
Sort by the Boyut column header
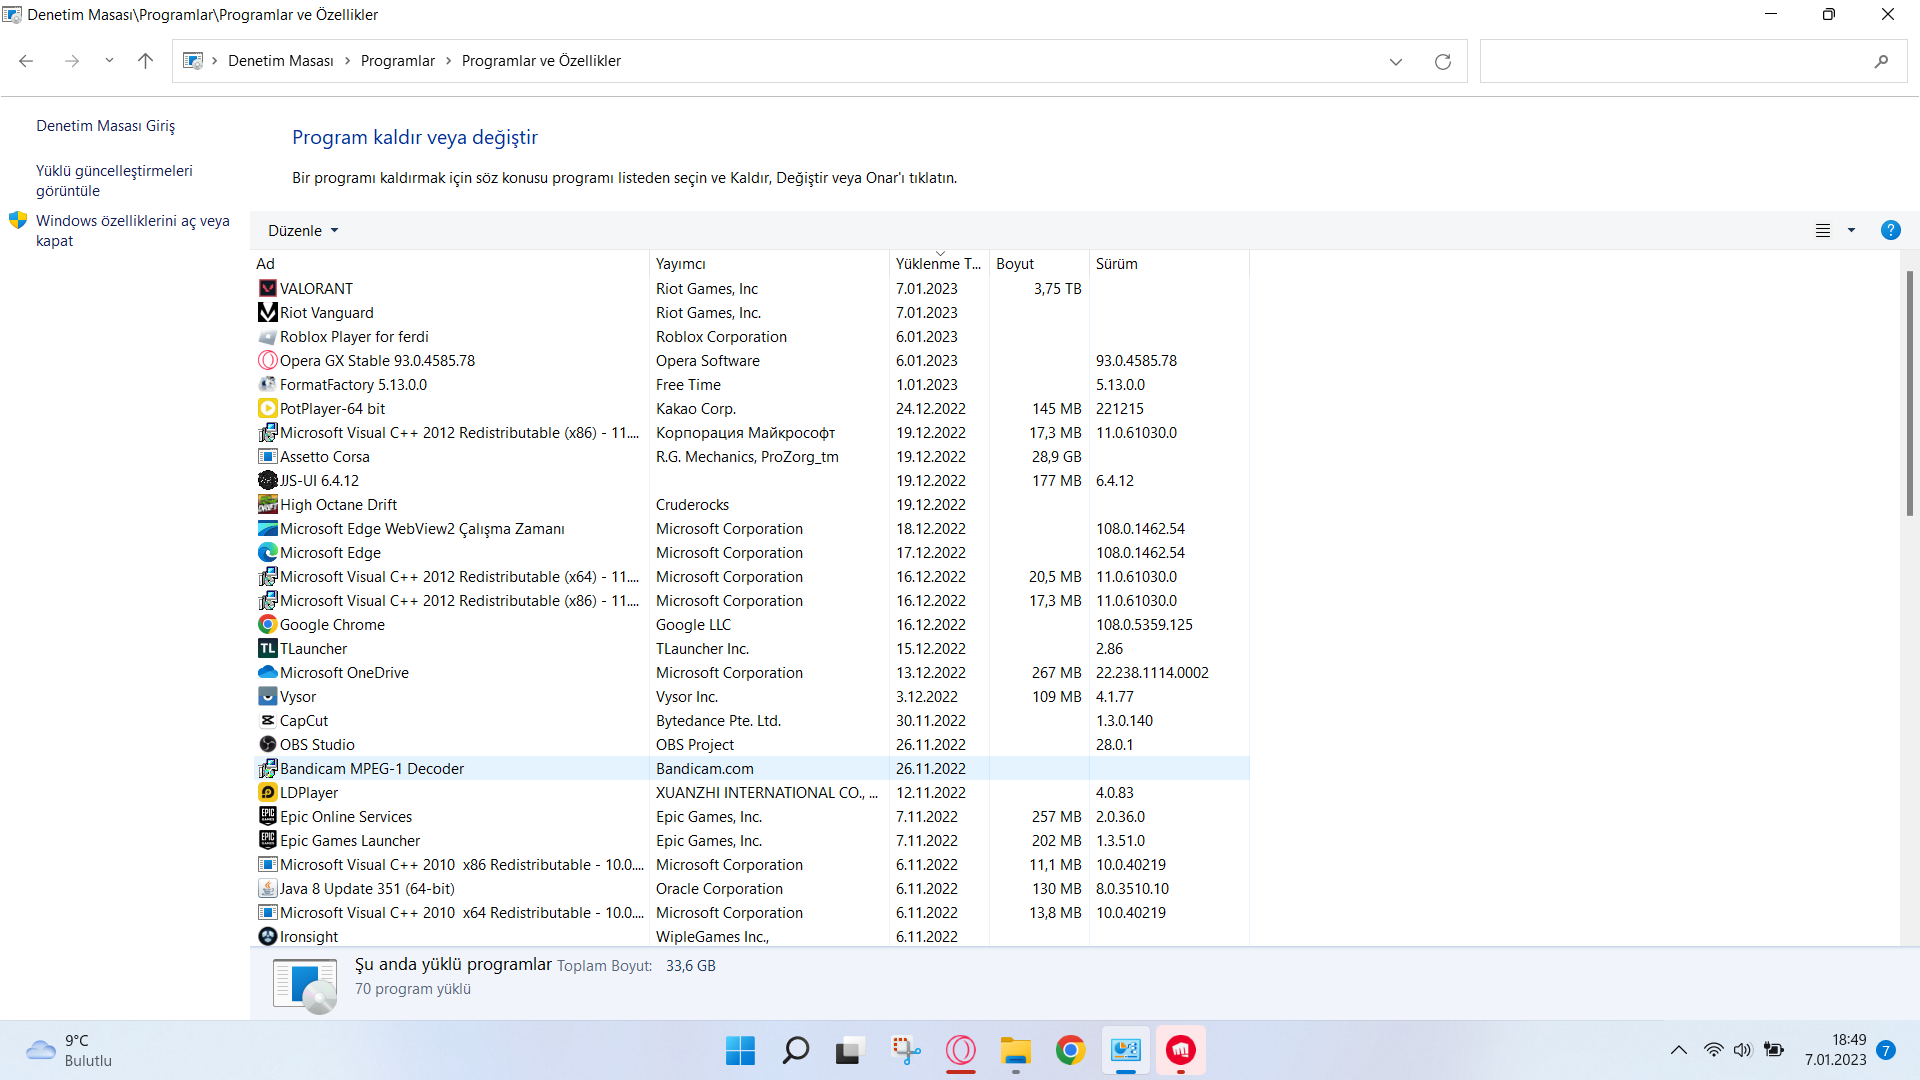tap(1014, 264)
